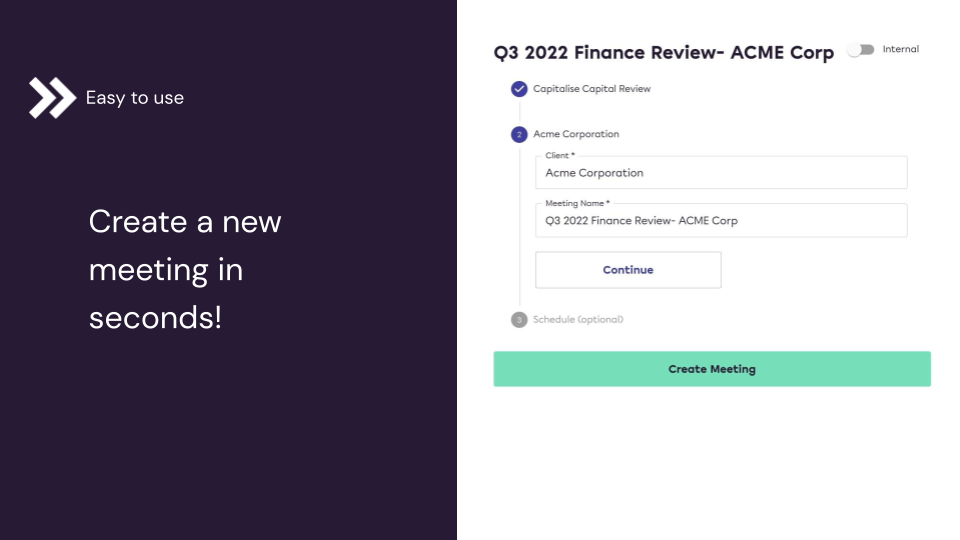Click the Meeting Name * field label
This screenshot has width=960, height=540.
point(577,203)
